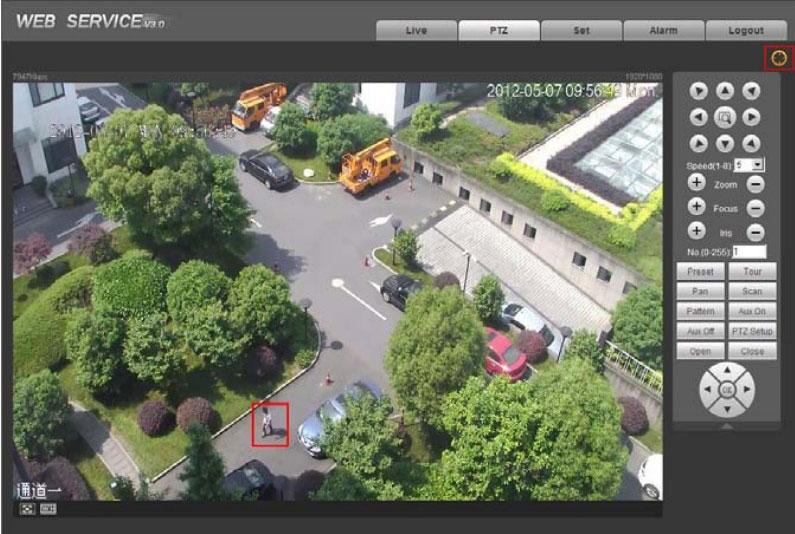795x534 pixels.
Task: Turn on auxiliary with Aux On button
Action: [x=751, y=312]
